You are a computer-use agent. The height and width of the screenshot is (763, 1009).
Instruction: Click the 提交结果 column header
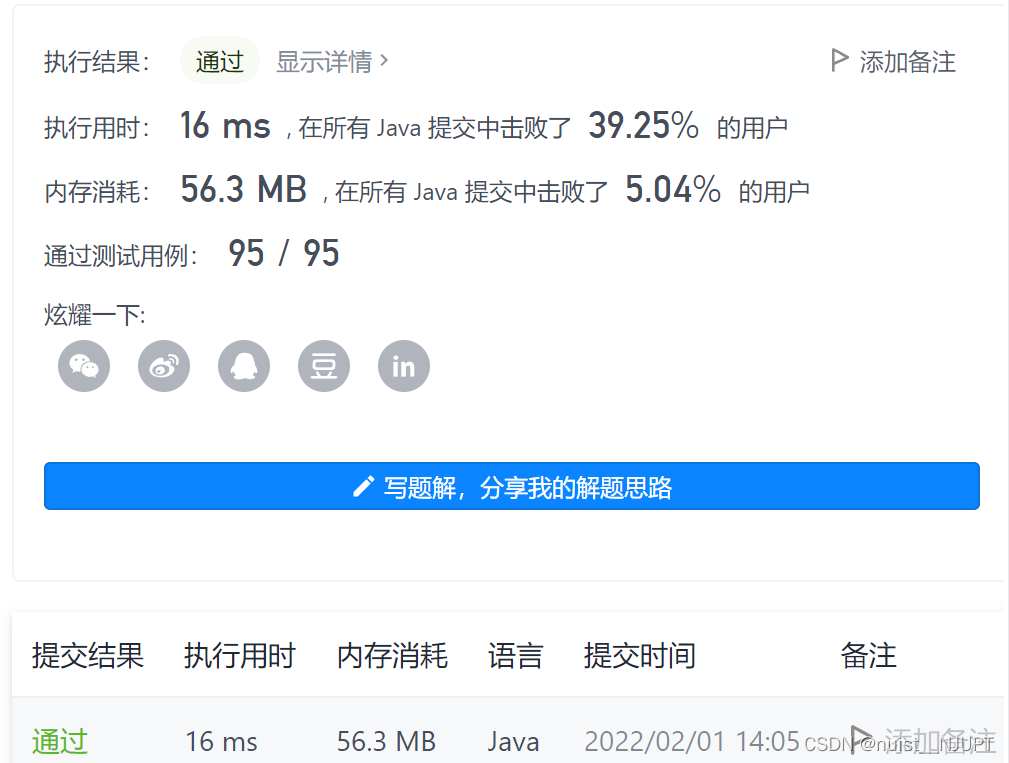click(x=88, y=656)
